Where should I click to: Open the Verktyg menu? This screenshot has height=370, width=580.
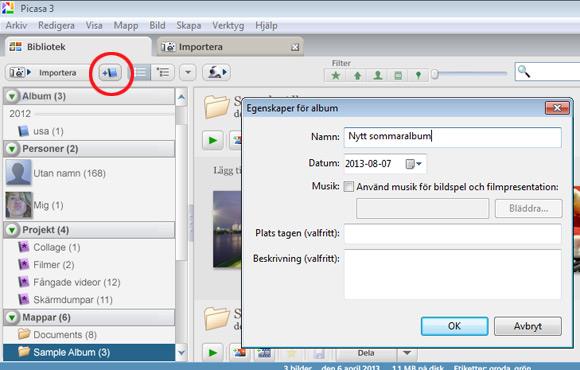228,26
